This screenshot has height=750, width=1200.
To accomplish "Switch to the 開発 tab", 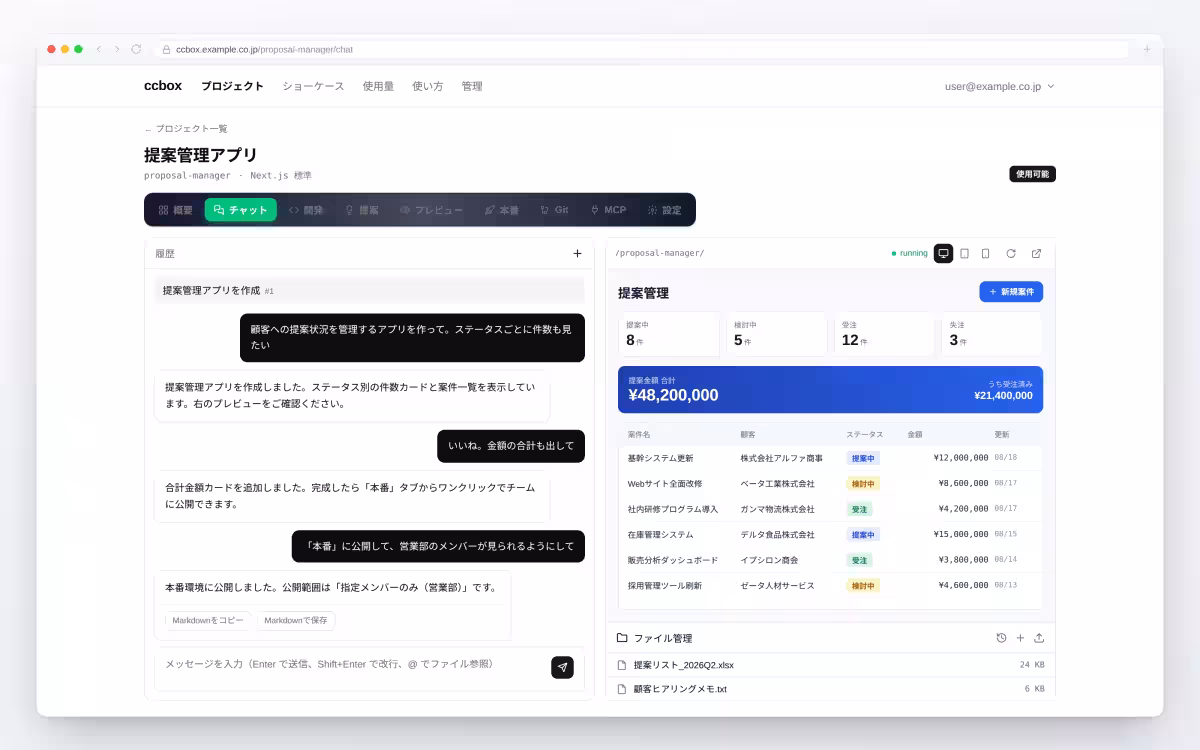I will [306, 210].
